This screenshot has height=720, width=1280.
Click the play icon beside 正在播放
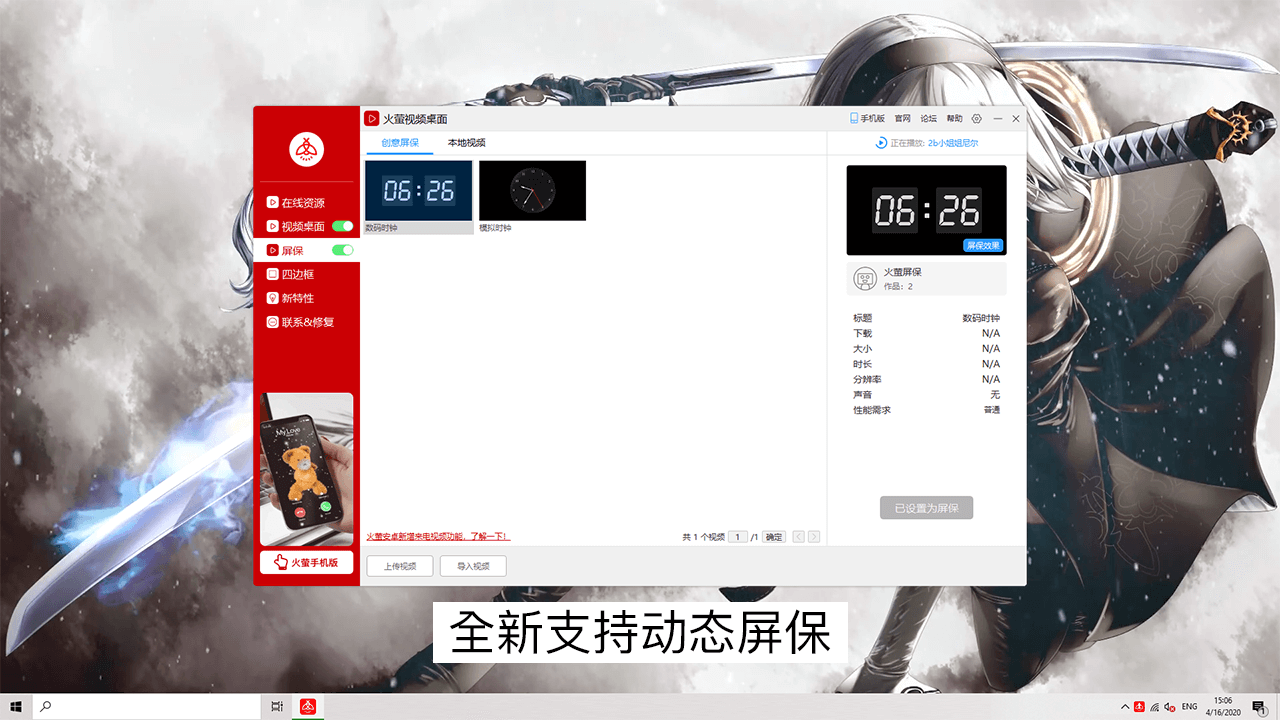point(881,143)
